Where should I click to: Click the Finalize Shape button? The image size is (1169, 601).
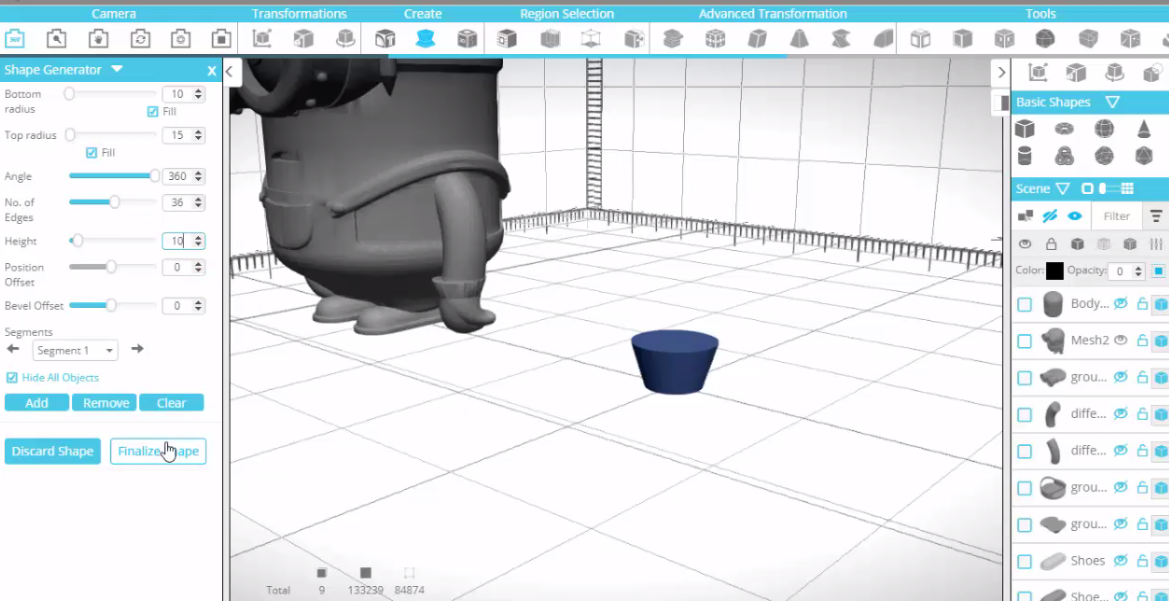point(158,451)
